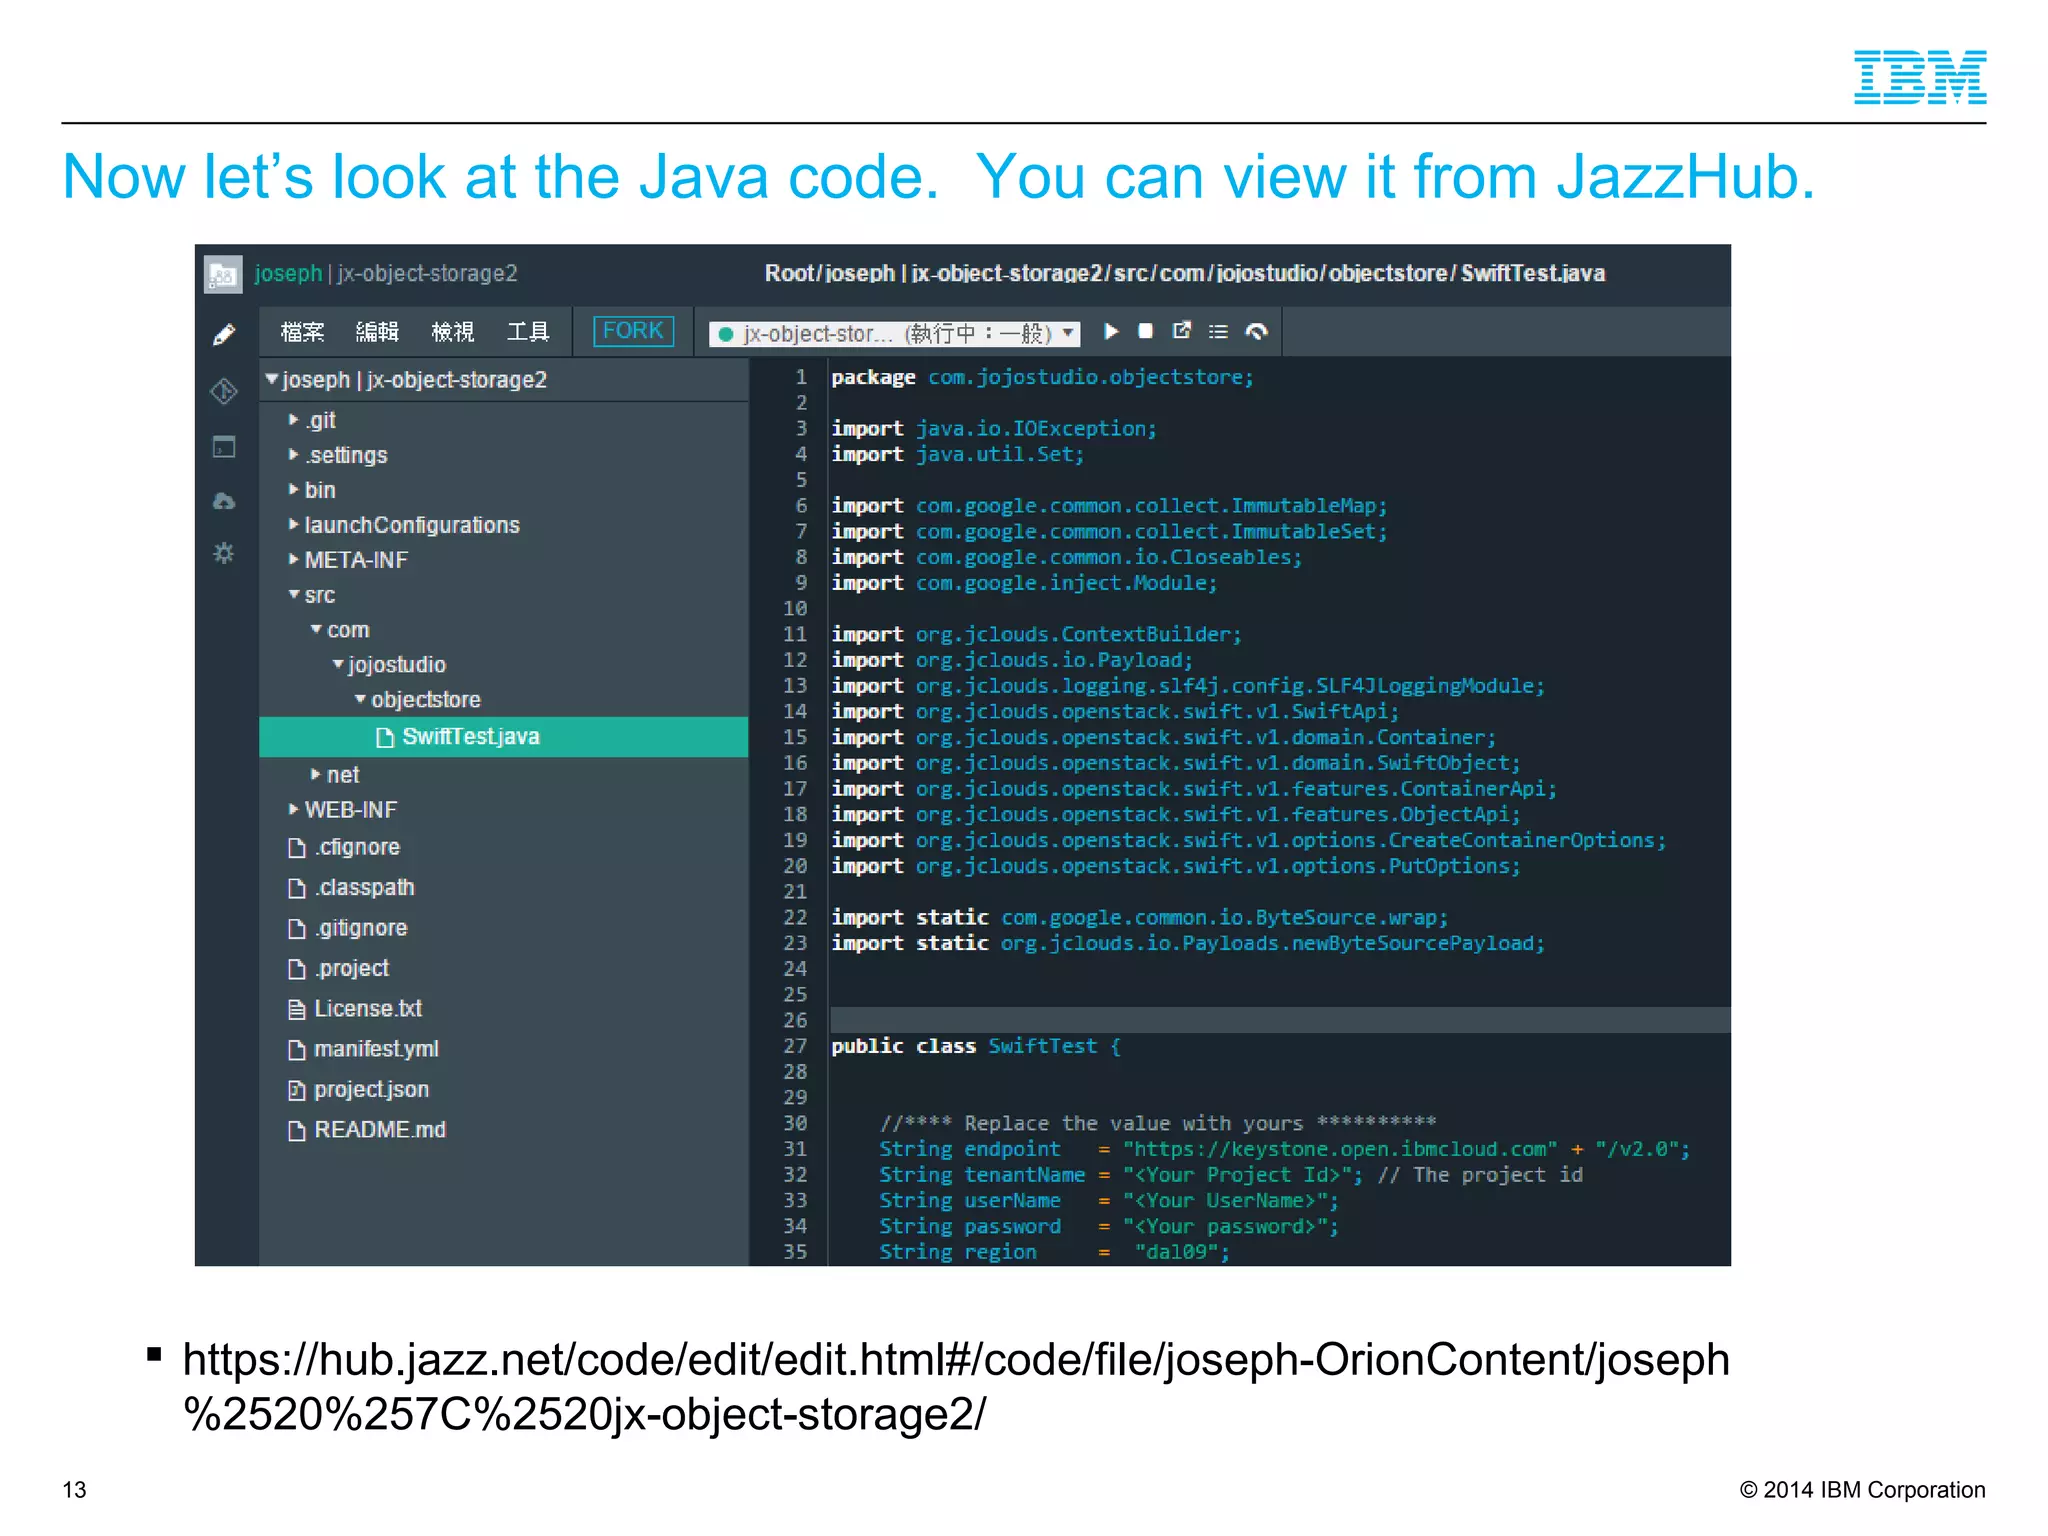Open the README.md file
The height and width of the screenshot is (1536, 2048).
tap(380, 1130)
